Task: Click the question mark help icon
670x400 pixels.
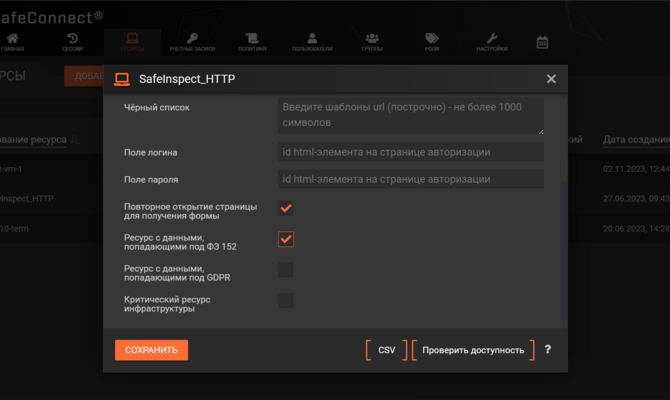Action: (548, 350)
